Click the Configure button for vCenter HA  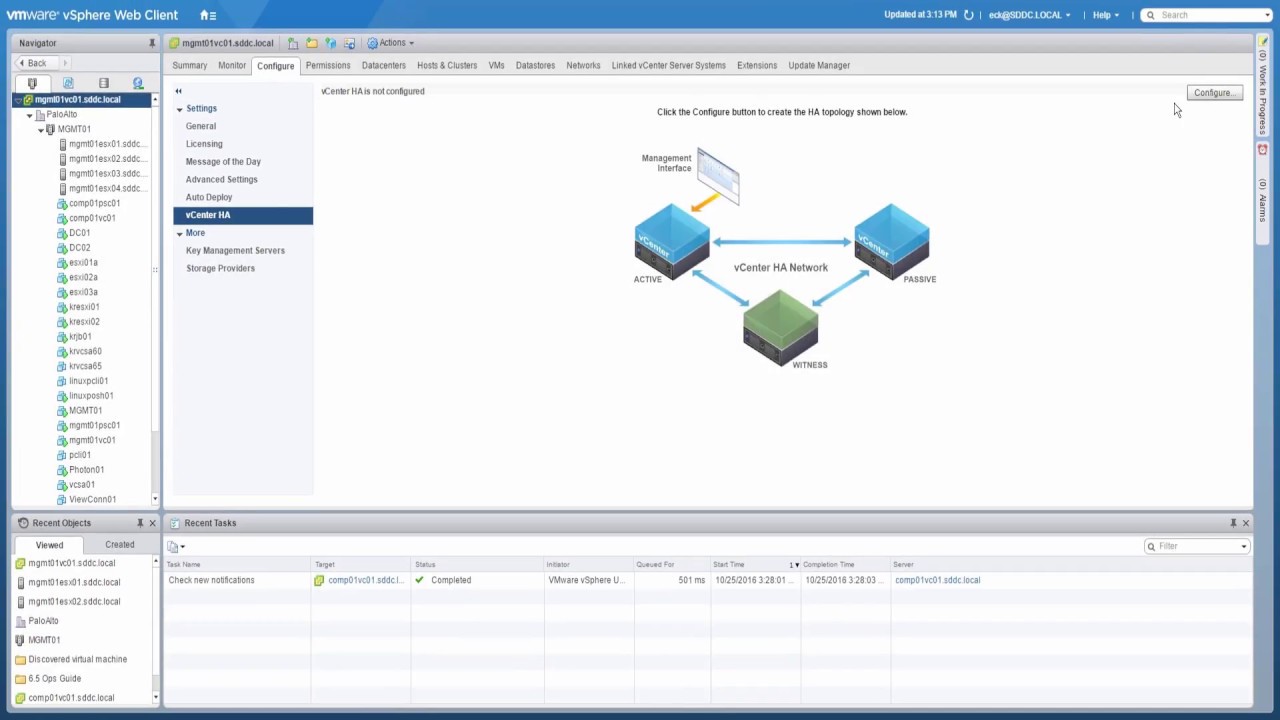coord(1215,93)
